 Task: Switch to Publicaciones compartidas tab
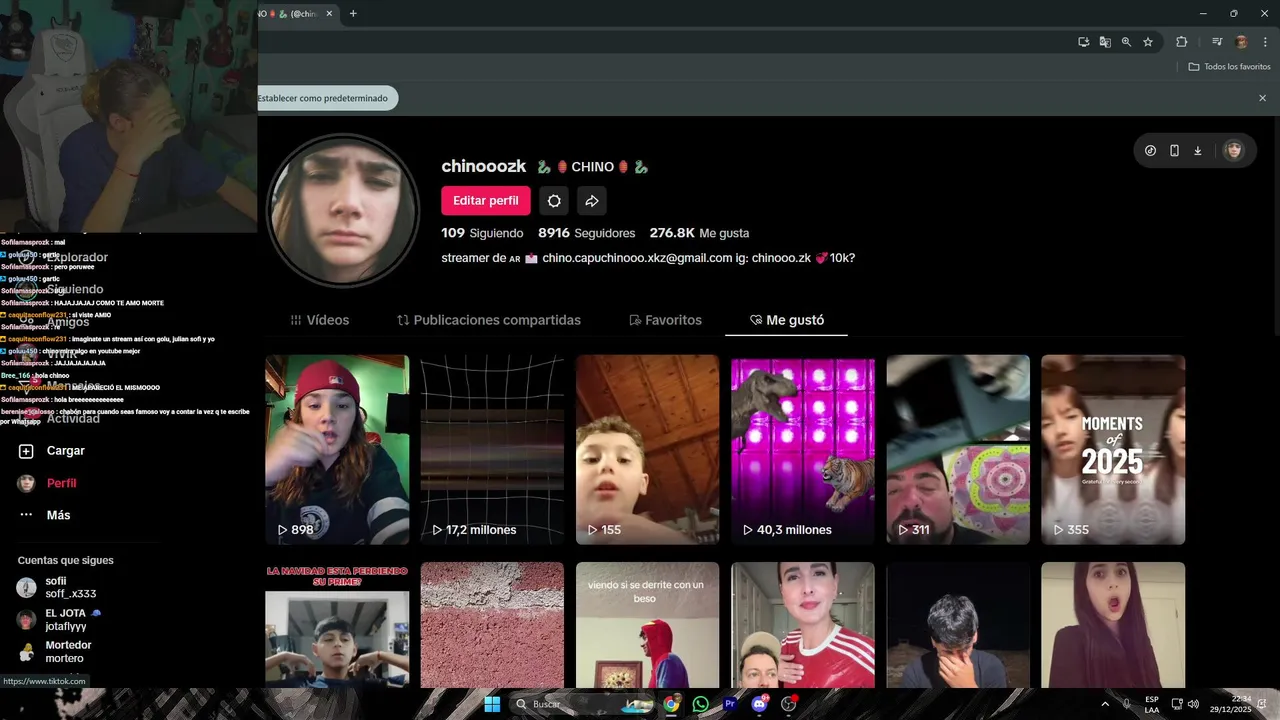coord(489,320)
